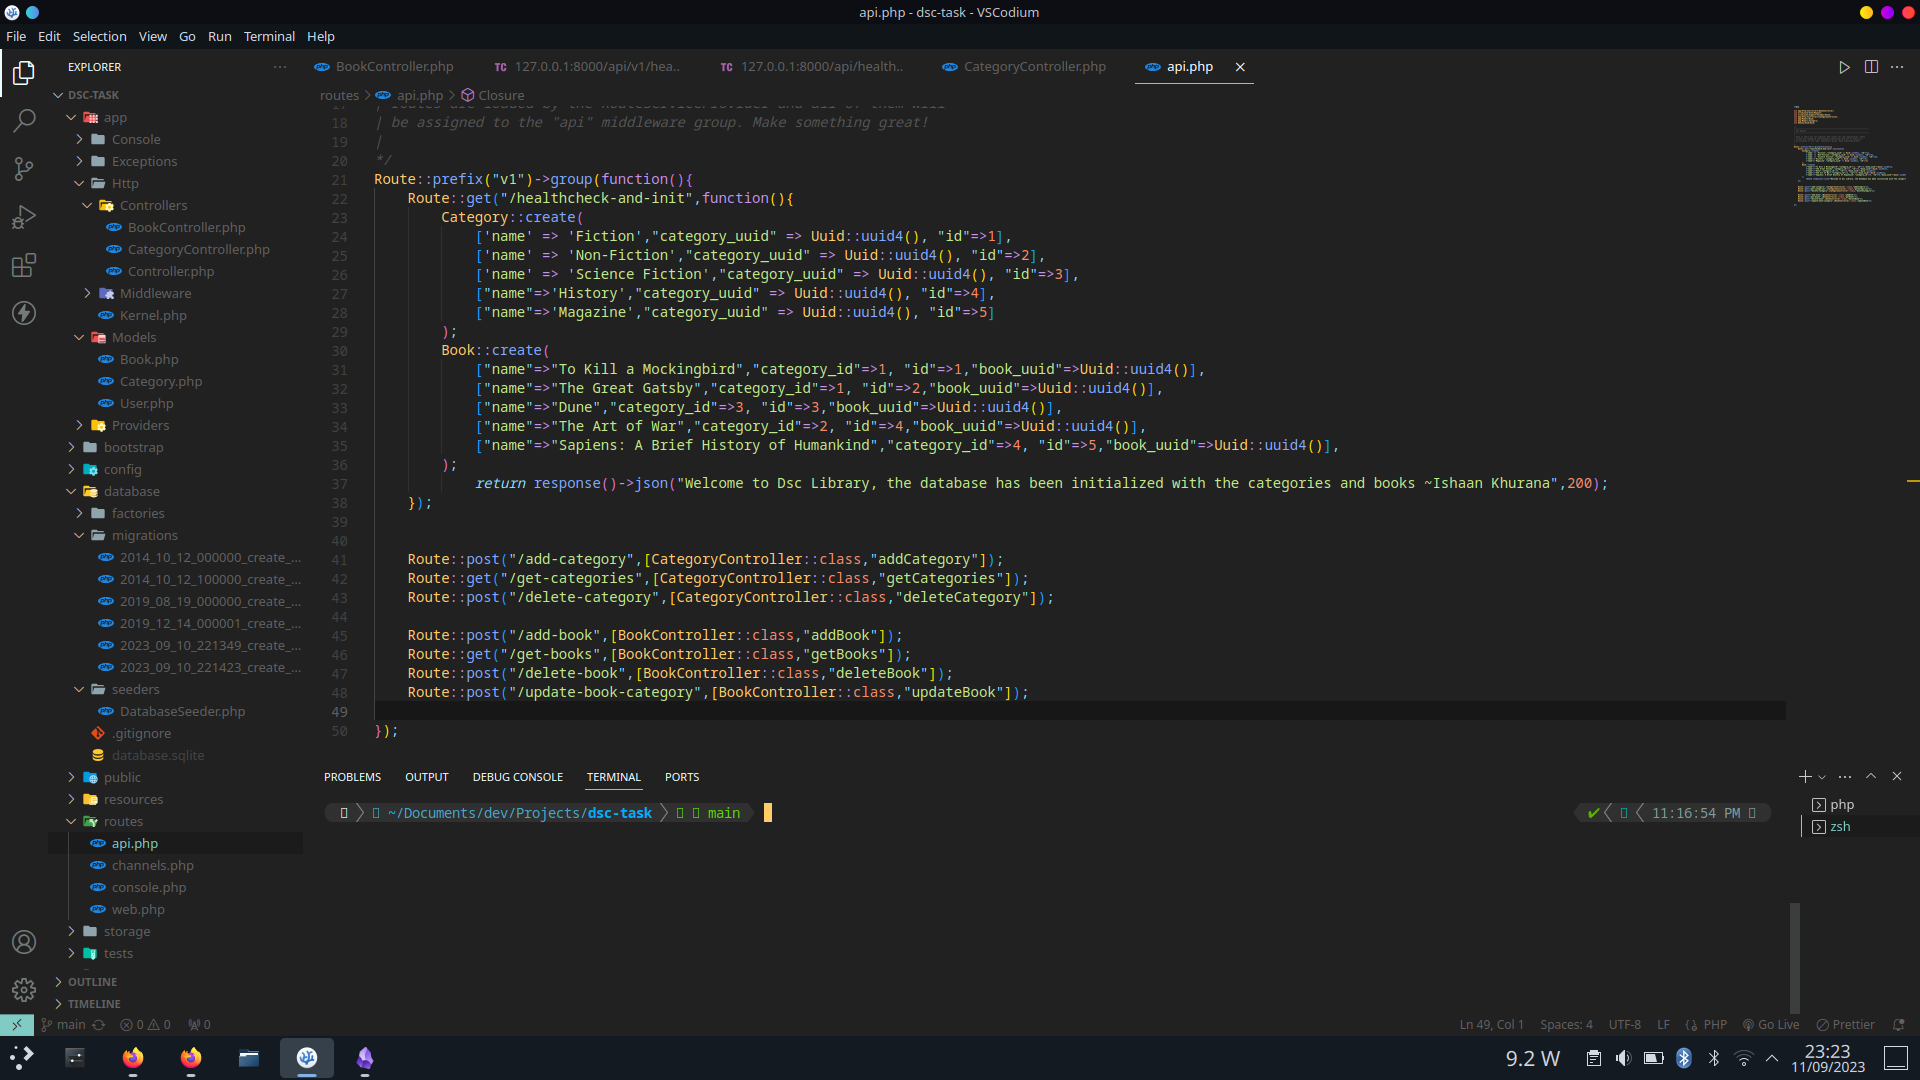Click Prettier in status bar
The image size is (1920, 1080).
[1846, 1025]
